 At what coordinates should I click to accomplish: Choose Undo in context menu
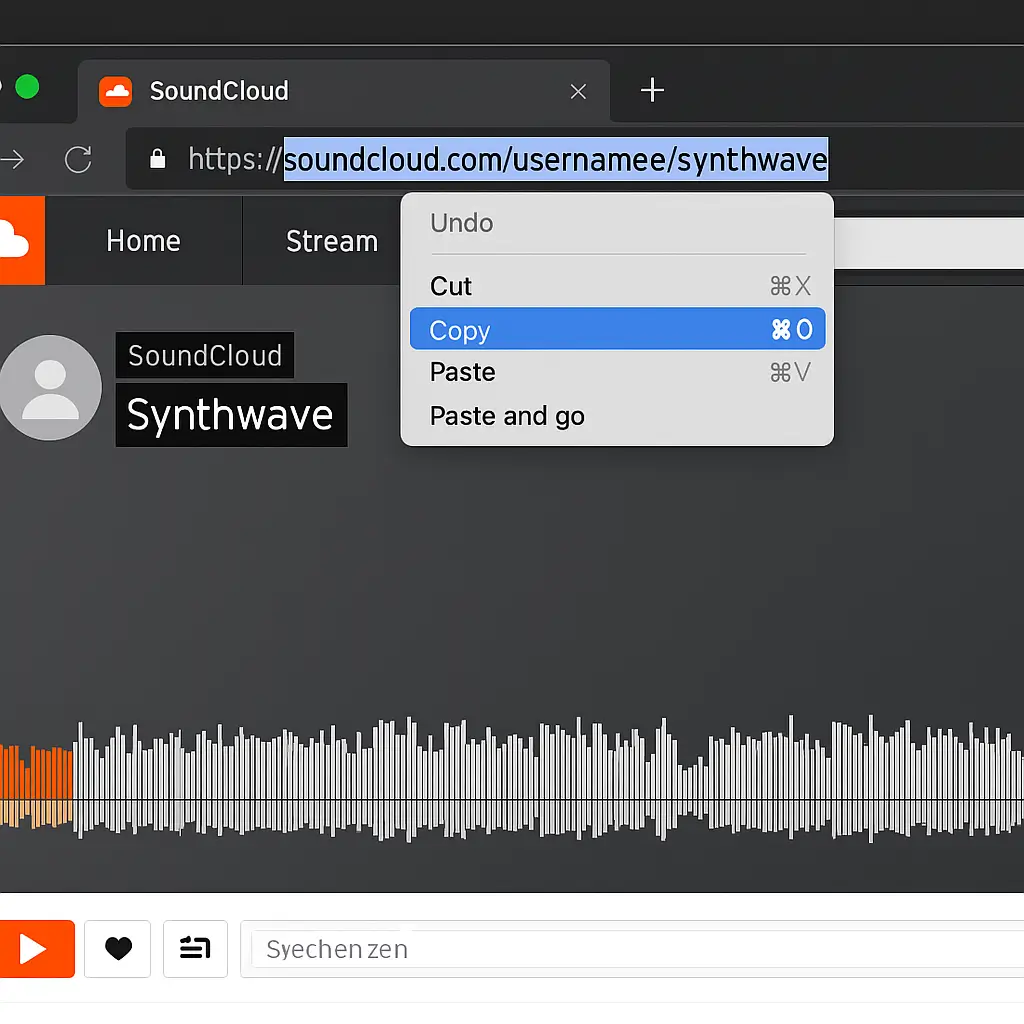click(617, 223)
